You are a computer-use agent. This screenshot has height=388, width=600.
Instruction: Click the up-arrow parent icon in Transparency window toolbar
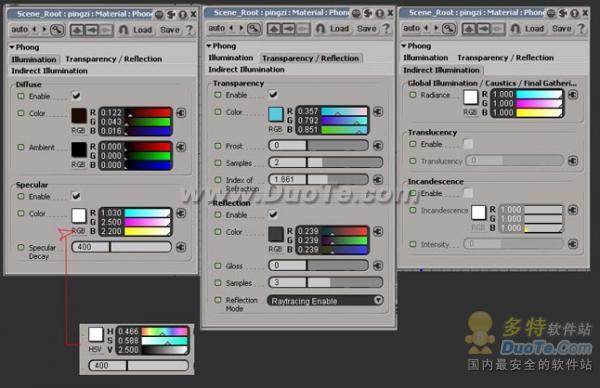274,29
